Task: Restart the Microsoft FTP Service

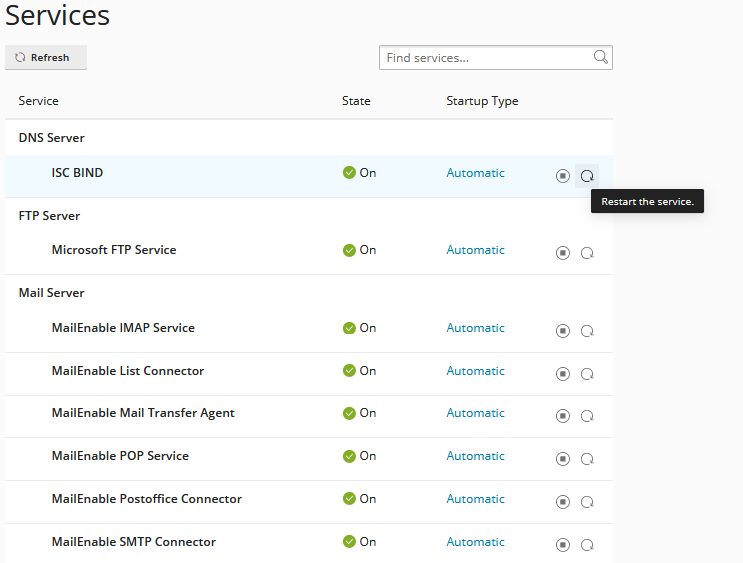Action: (587, 253)
